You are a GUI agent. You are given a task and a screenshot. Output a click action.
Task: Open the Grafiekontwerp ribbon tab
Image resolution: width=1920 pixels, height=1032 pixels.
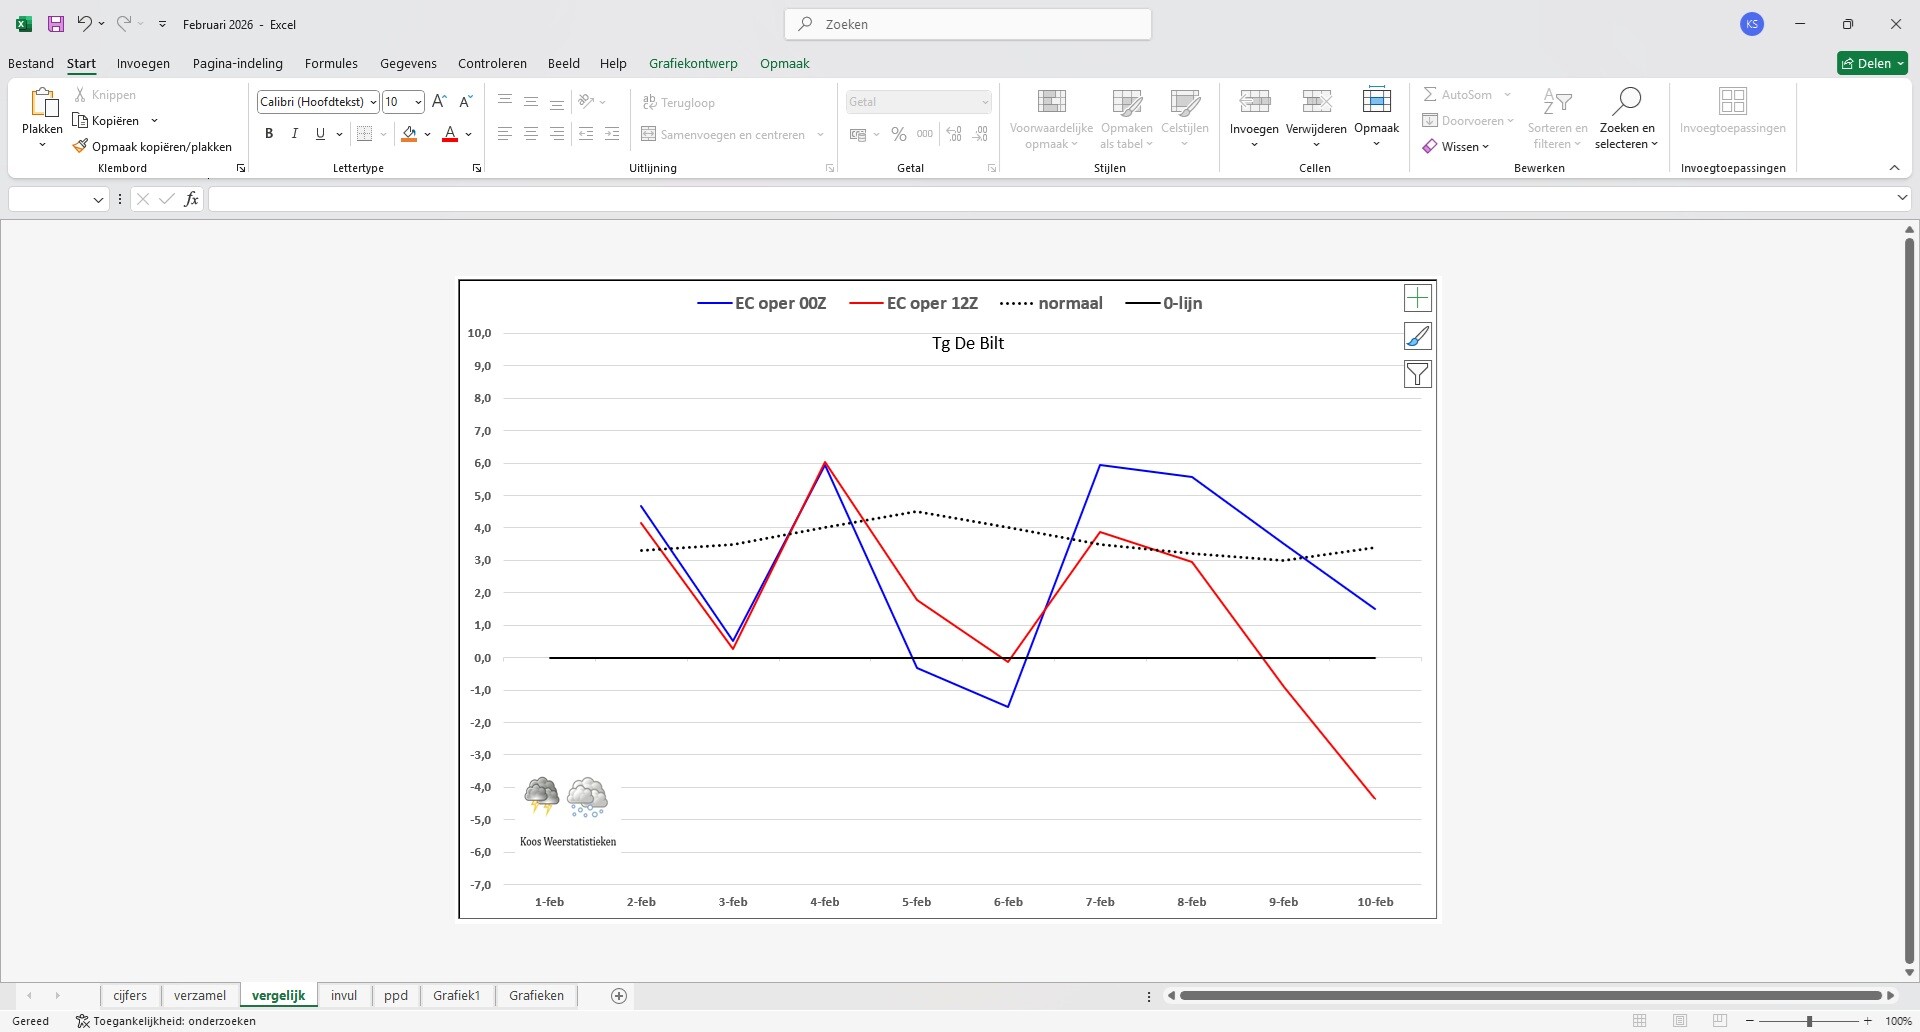tap(693, 63)
